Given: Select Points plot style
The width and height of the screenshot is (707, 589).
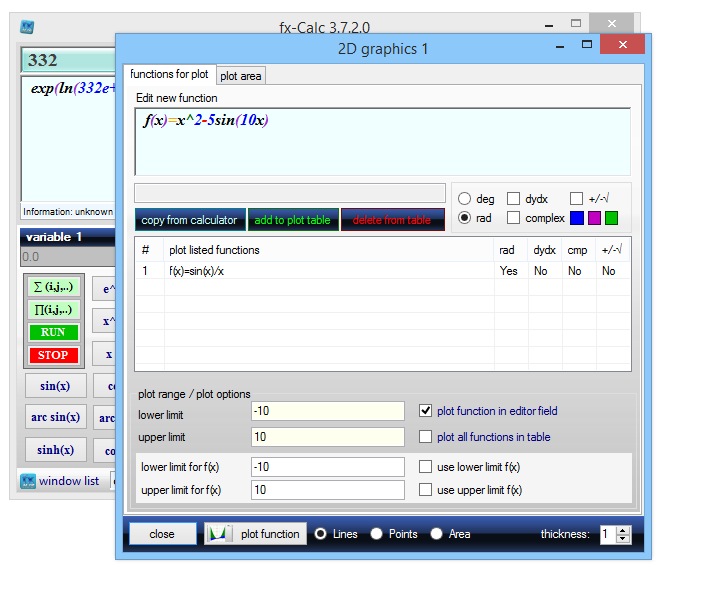Looking at the screenshot, I should click(376, 534).
